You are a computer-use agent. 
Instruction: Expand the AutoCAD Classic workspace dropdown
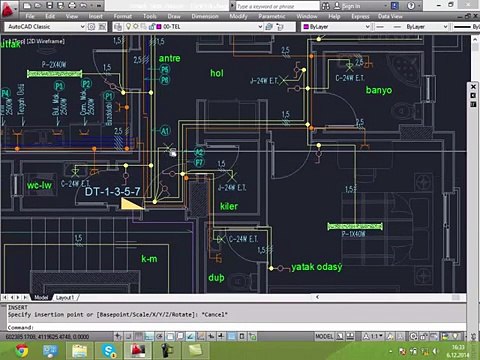[82, 27]
